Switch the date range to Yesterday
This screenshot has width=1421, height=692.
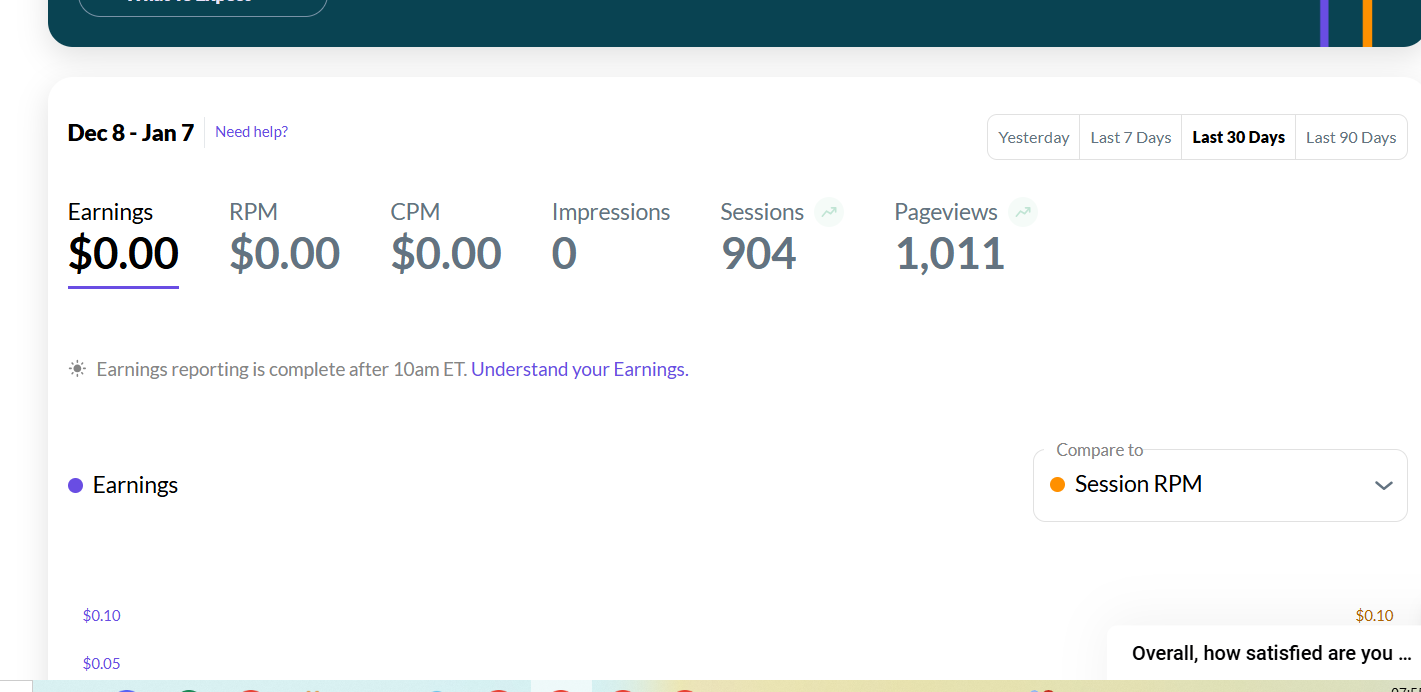coord(1034,138)
